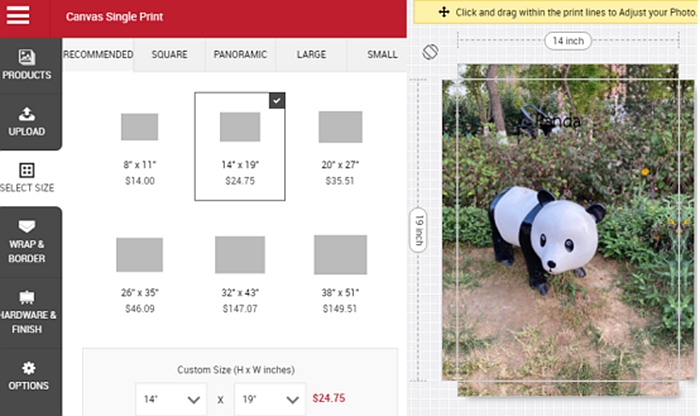Switch to the Large tab
700x416 pixels.
pos(311,54)
